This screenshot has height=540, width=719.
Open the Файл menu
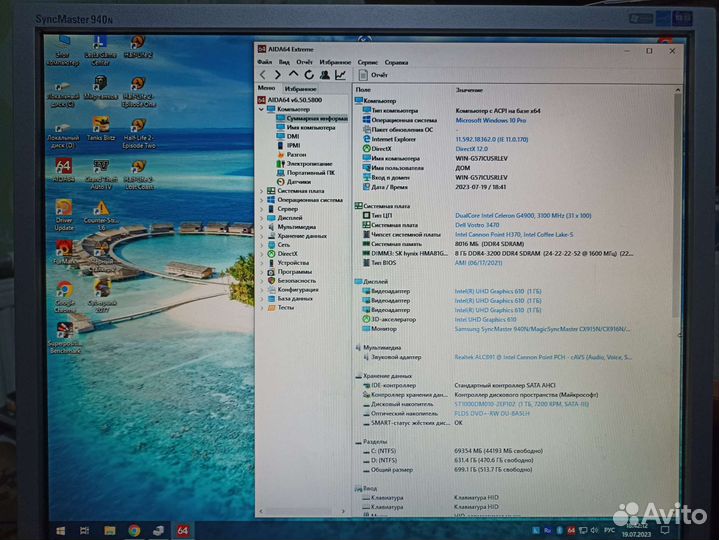pos(265,62)
